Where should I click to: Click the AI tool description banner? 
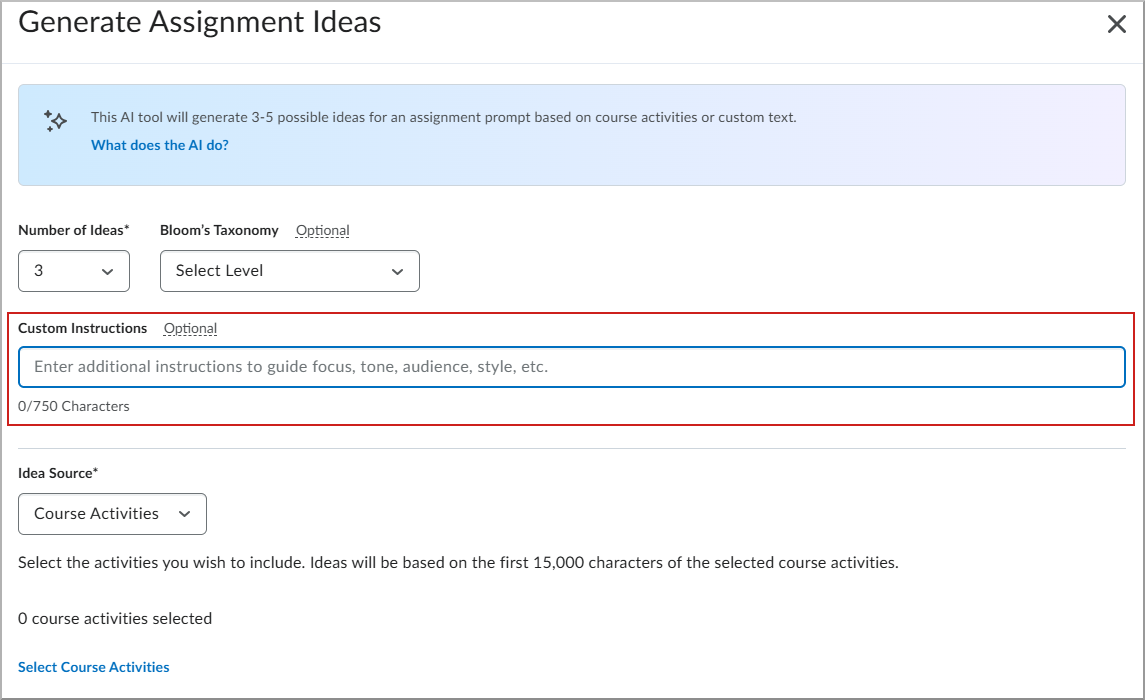click(572, 135)
